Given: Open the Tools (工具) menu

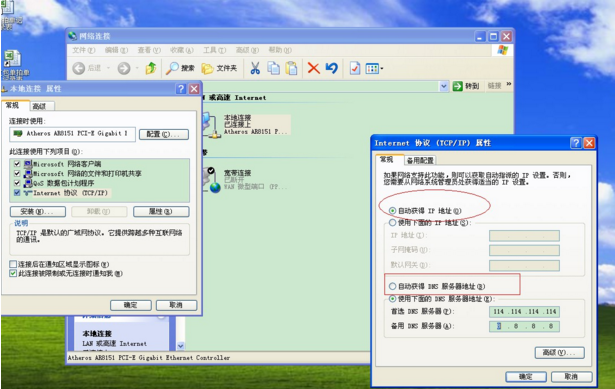Looking at the screenshot, I should click(x=214, y=50).
